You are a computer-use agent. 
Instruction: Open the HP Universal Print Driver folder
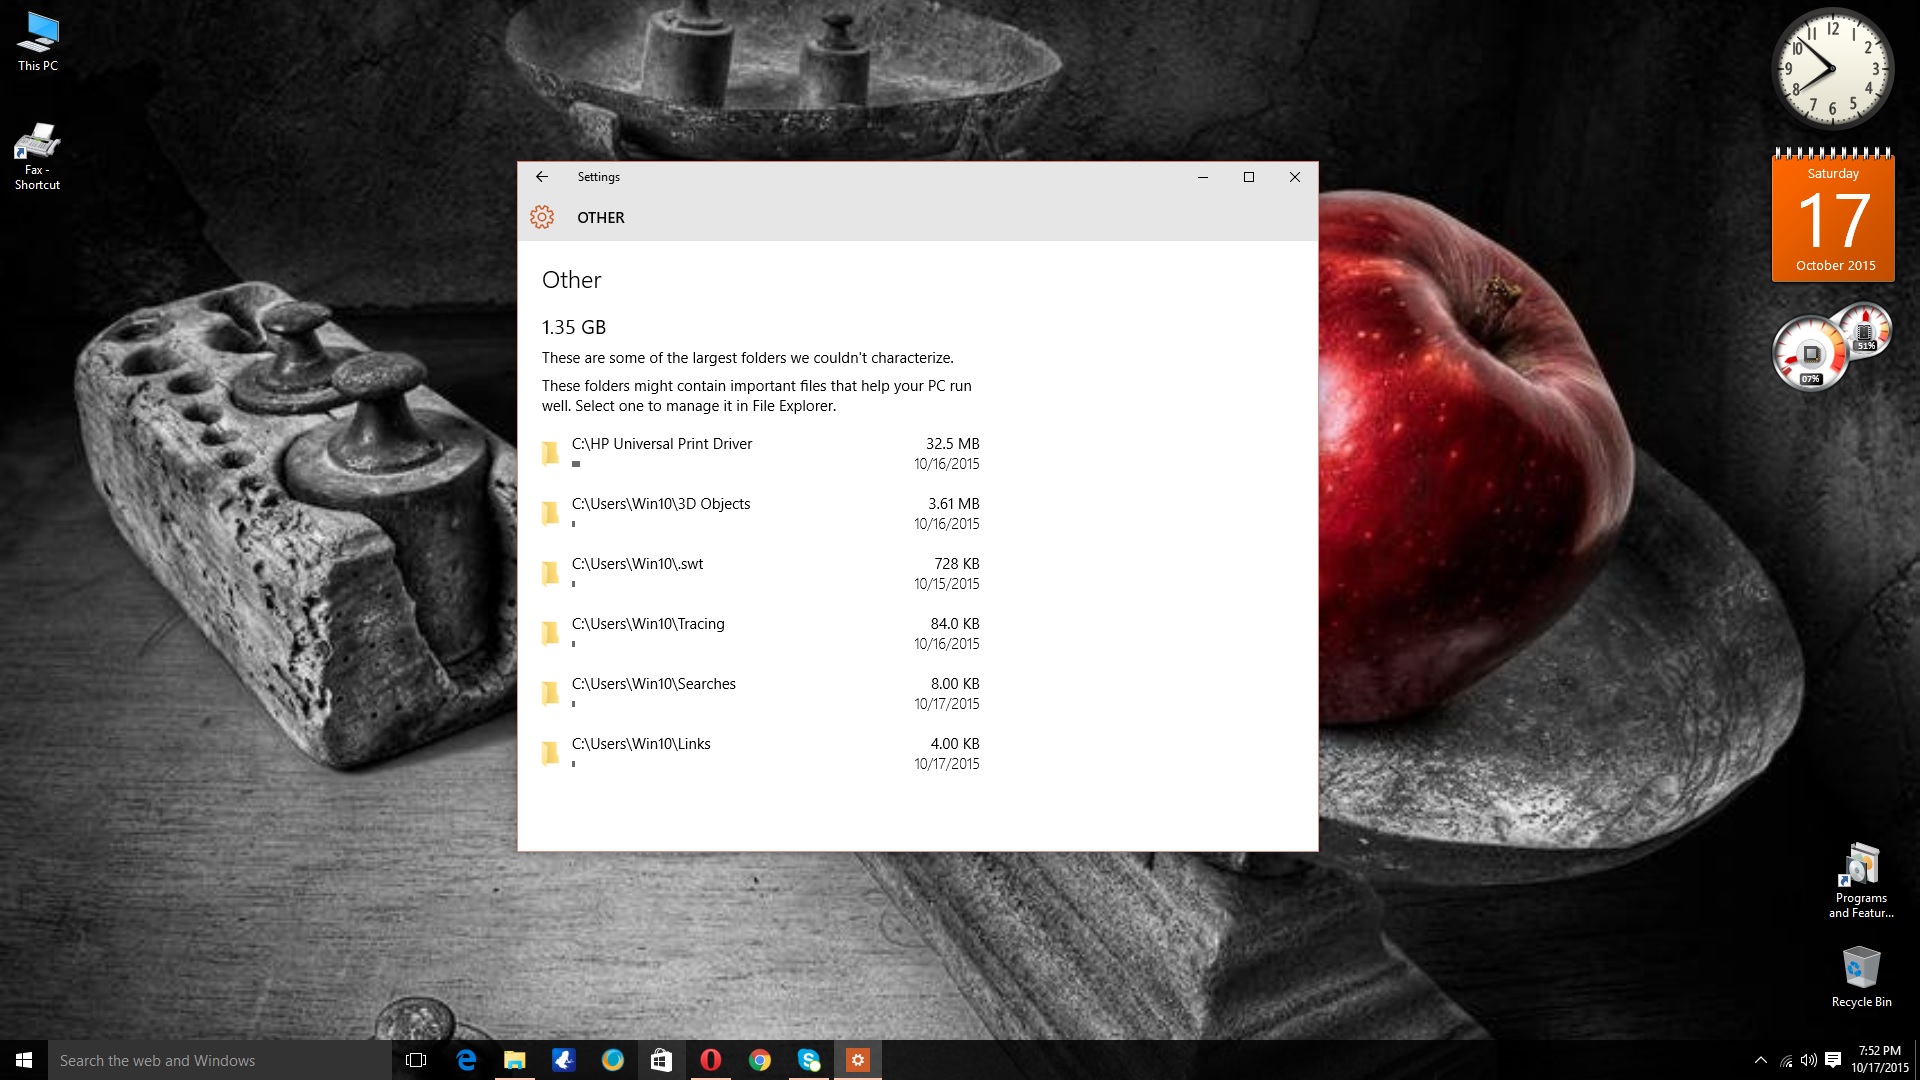click(x=661, y=444)
